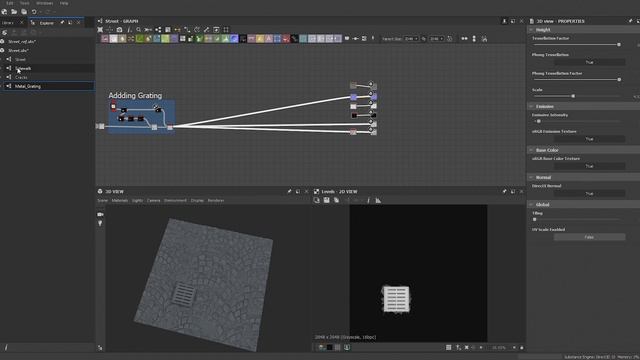Open the Lights menu in 3D View
Image resolution: width=640 pixels, height=360 pixels.
point(137,200)
